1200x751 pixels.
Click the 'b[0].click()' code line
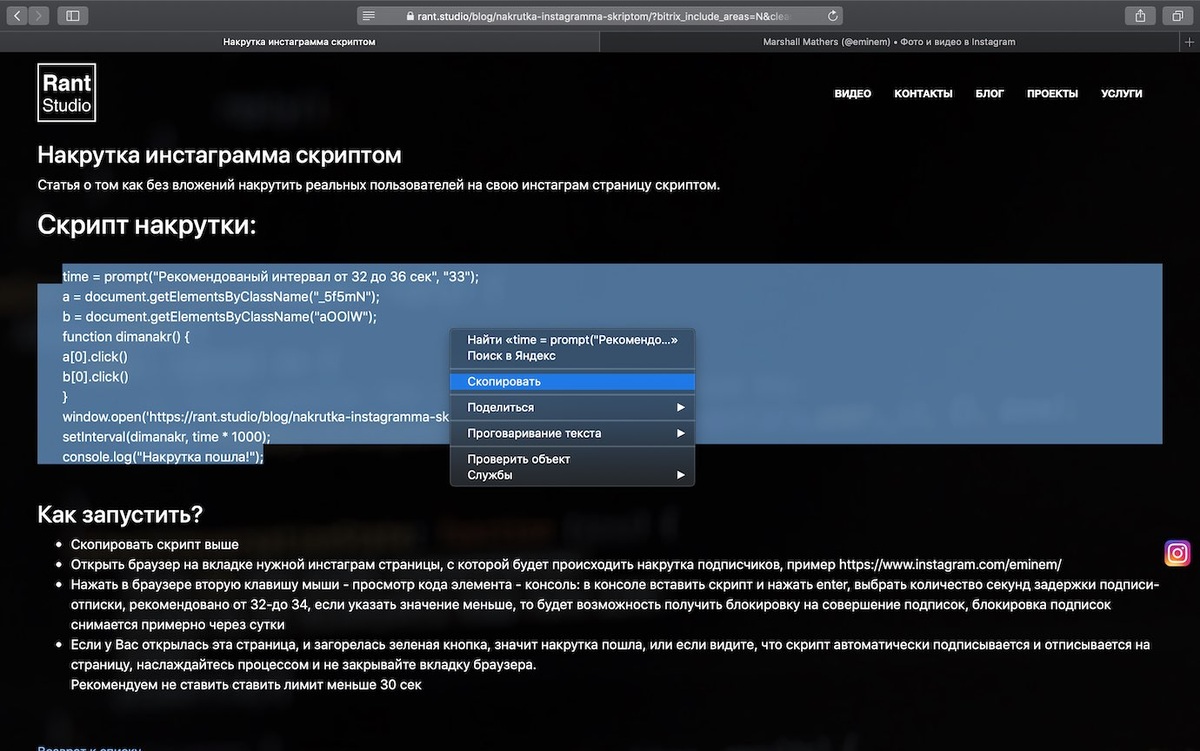point(95,377)
